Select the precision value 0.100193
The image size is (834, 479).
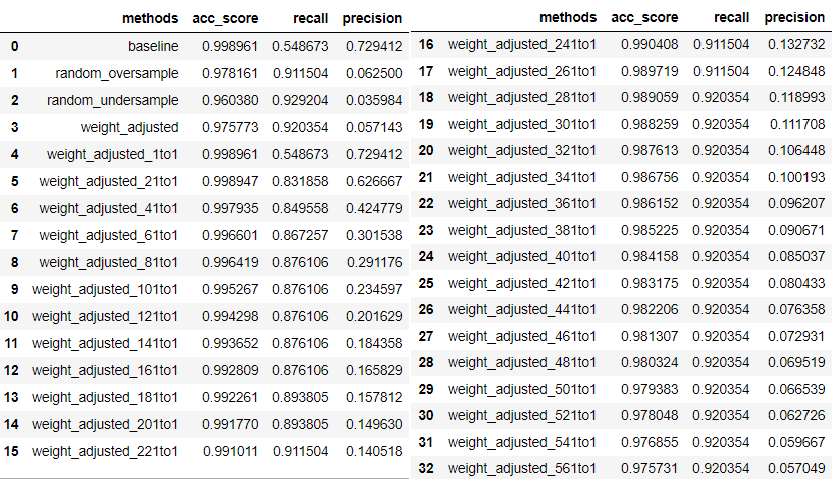tap(796, 178)
